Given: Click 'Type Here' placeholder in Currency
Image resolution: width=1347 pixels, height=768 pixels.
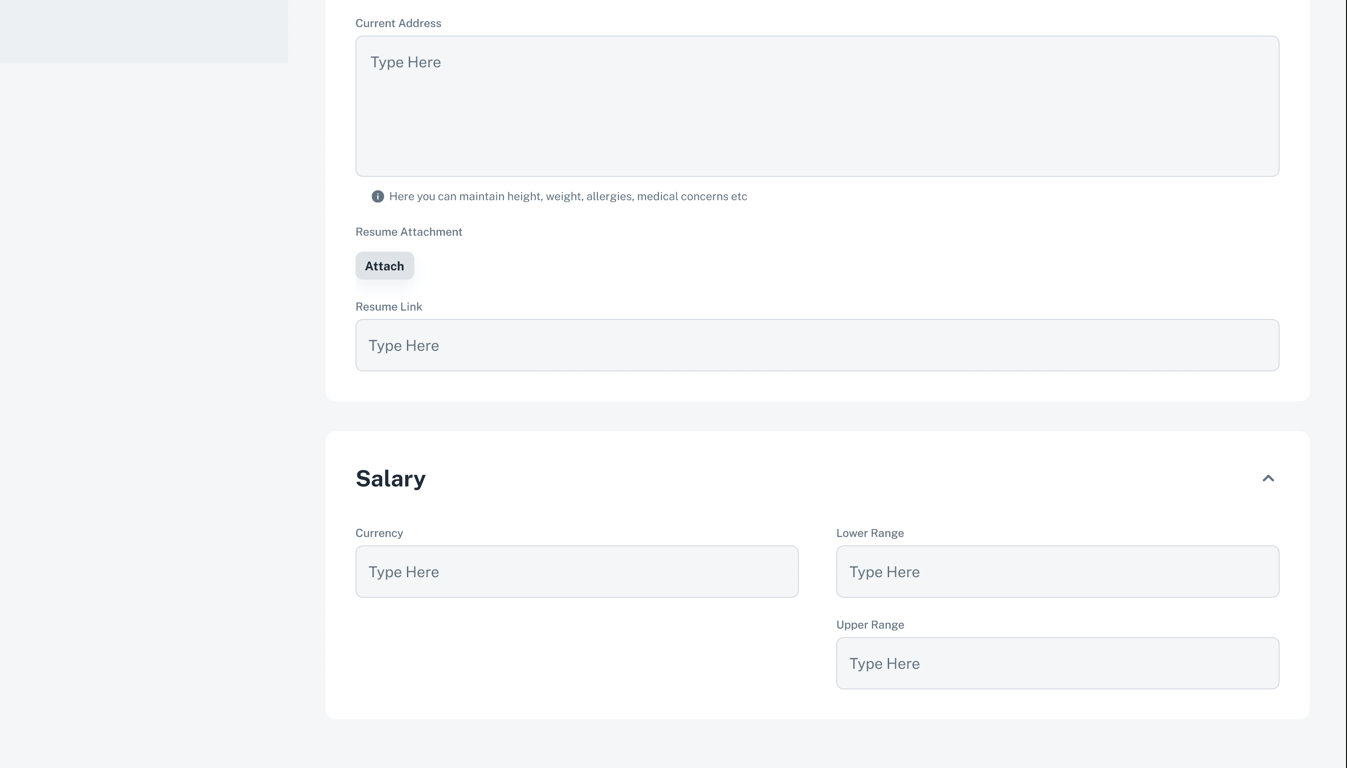Looking at the screenshot, I should pyautogui.click(x=404, y=572).
